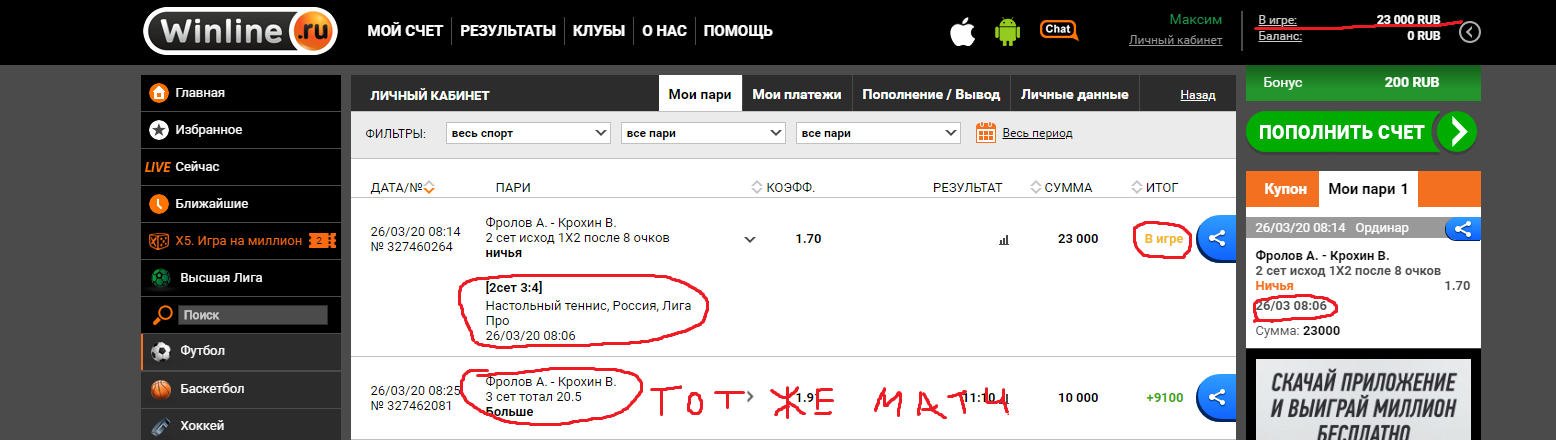Viewport: 1556px width, 440px height.
Task: Show statistics chart icon for first bet
Action: 1004,240
